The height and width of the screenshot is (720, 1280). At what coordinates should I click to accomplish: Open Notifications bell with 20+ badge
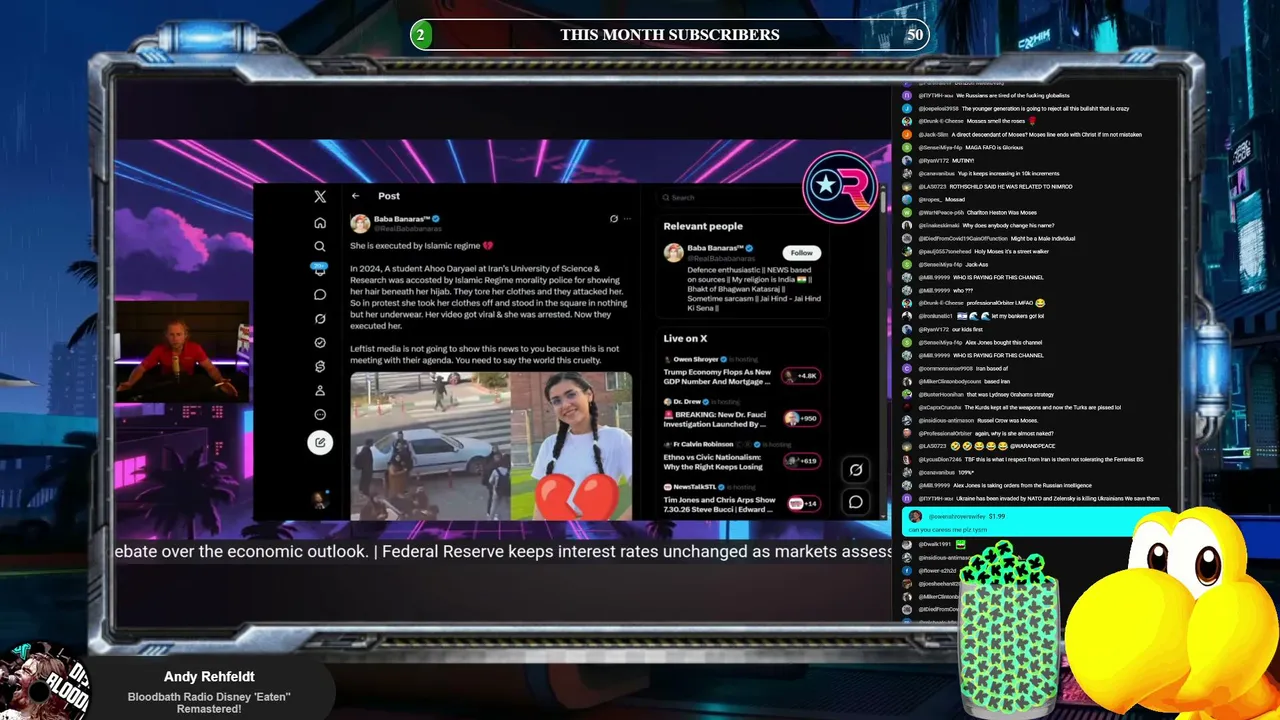320,270
